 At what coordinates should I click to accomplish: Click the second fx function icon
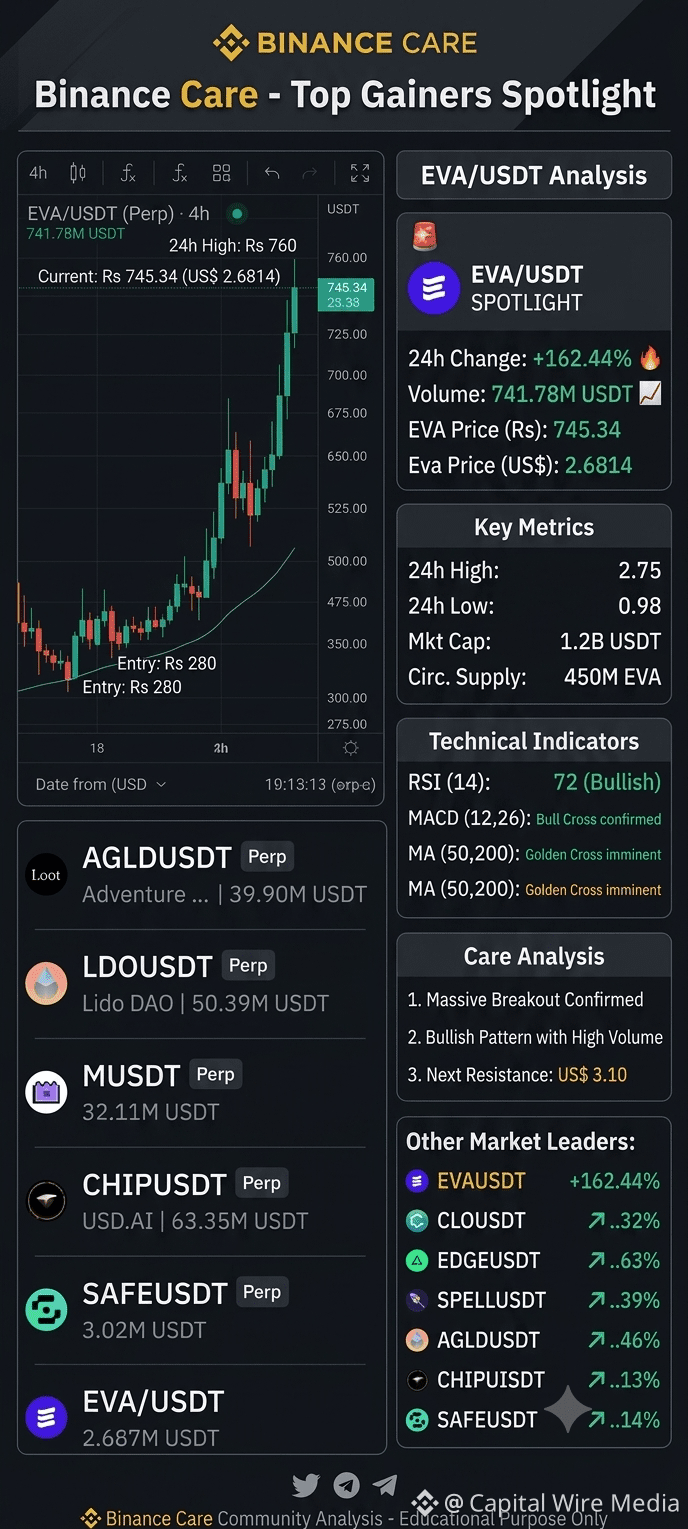(x=179, y=173)
